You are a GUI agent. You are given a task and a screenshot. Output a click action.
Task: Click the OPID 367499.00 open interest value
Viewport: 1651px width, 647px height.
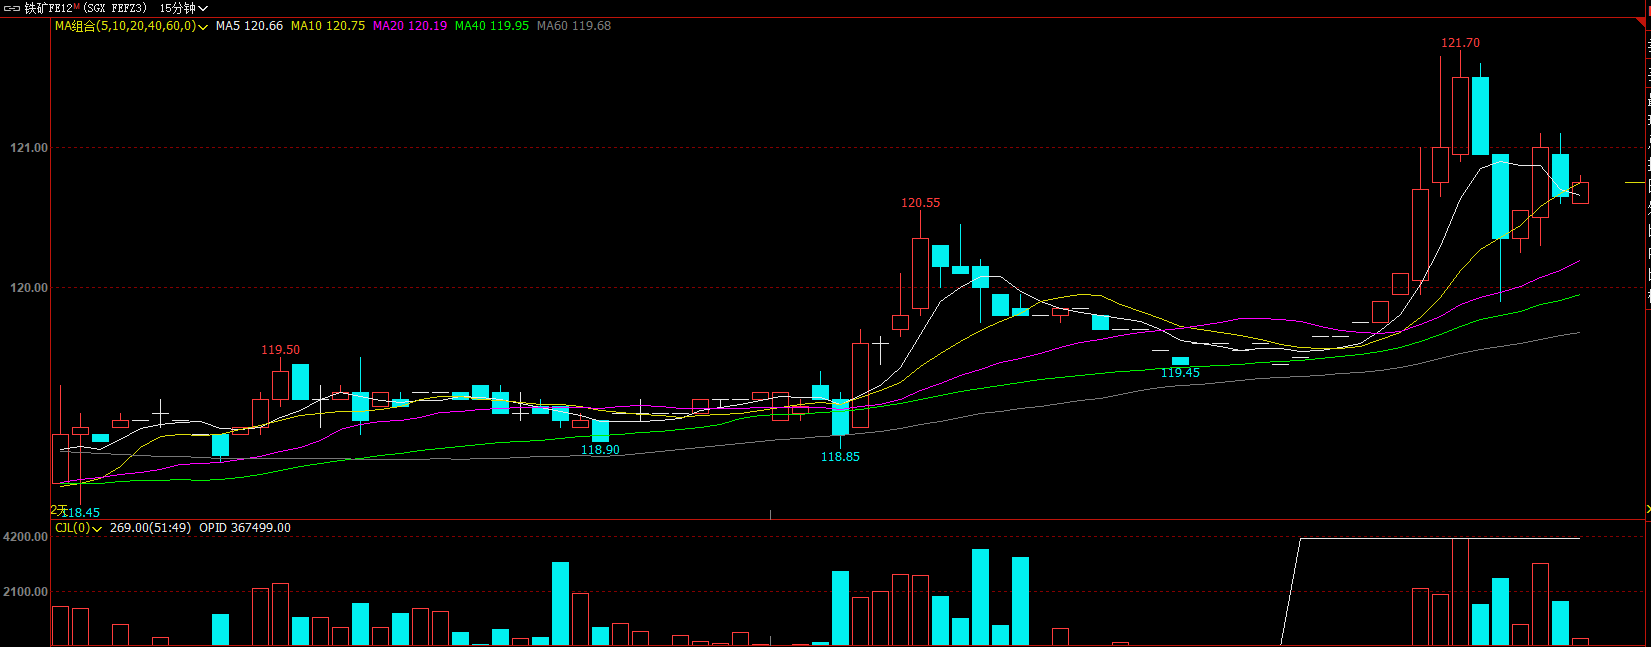click(x=245, y=528)
